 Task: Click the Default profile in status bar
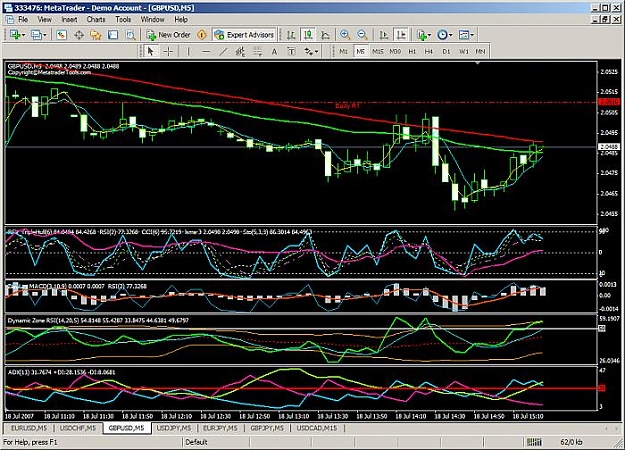pyautogui.click(x=197, y=442)
